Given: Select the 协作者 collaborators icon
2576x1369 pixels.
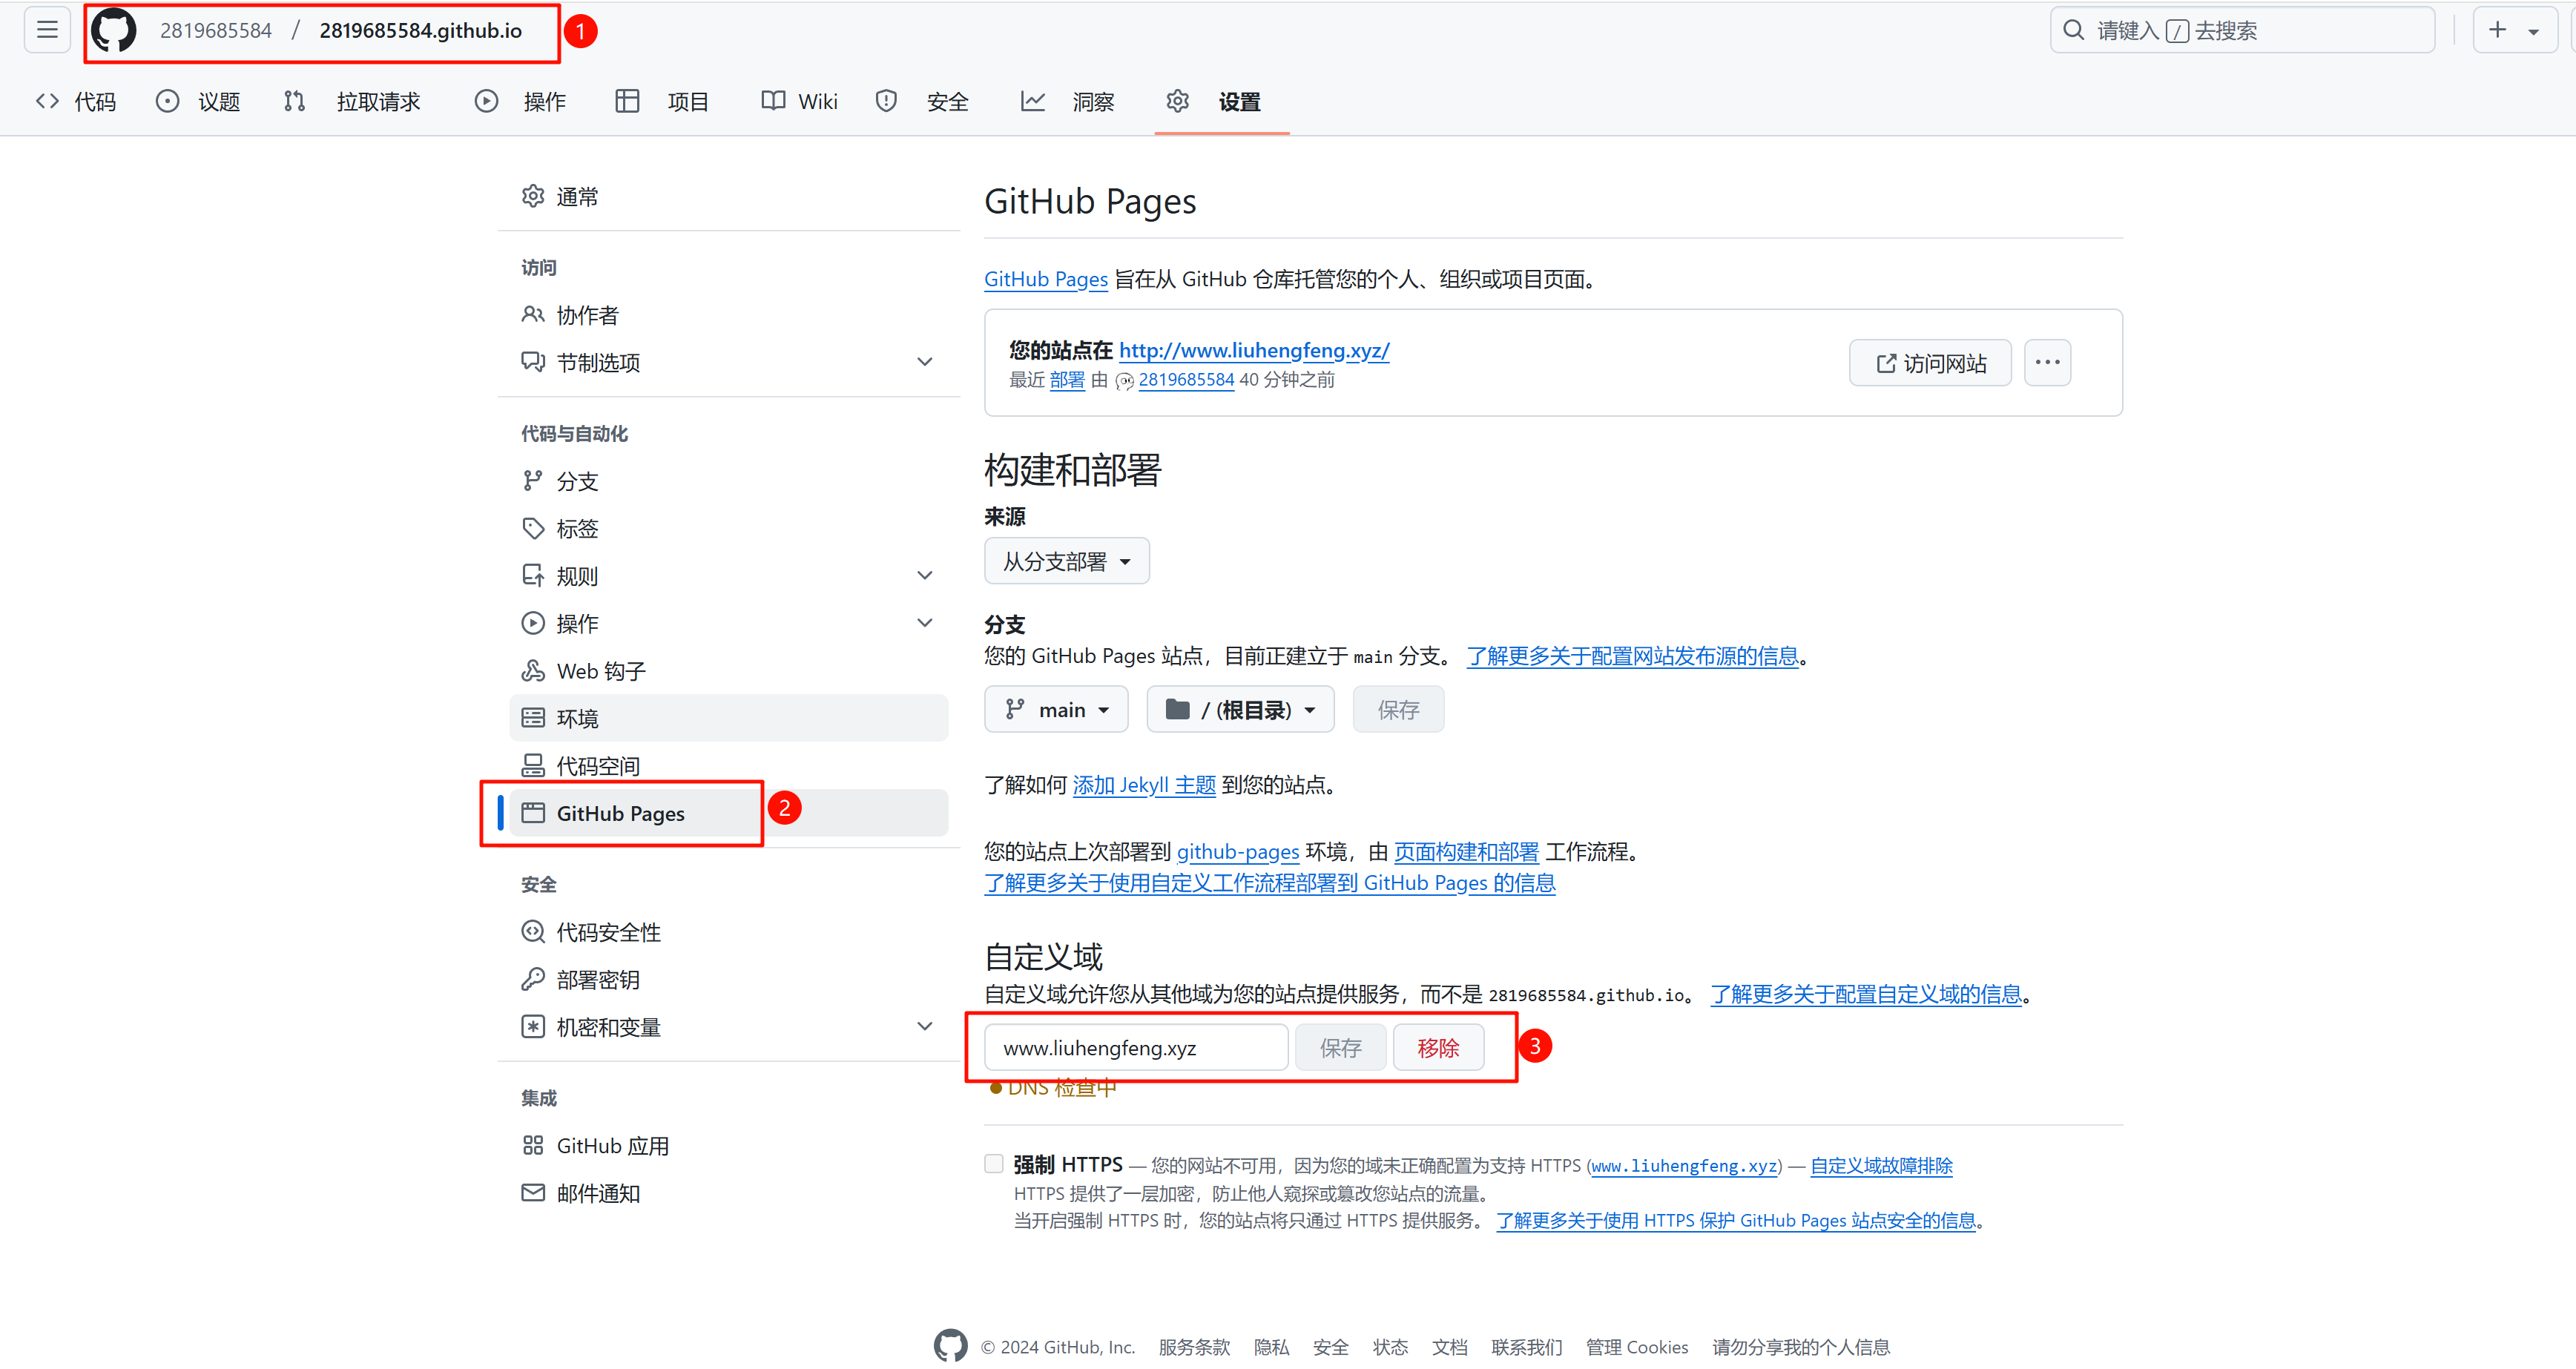Looking at the screenshot, I should [533, 314].
